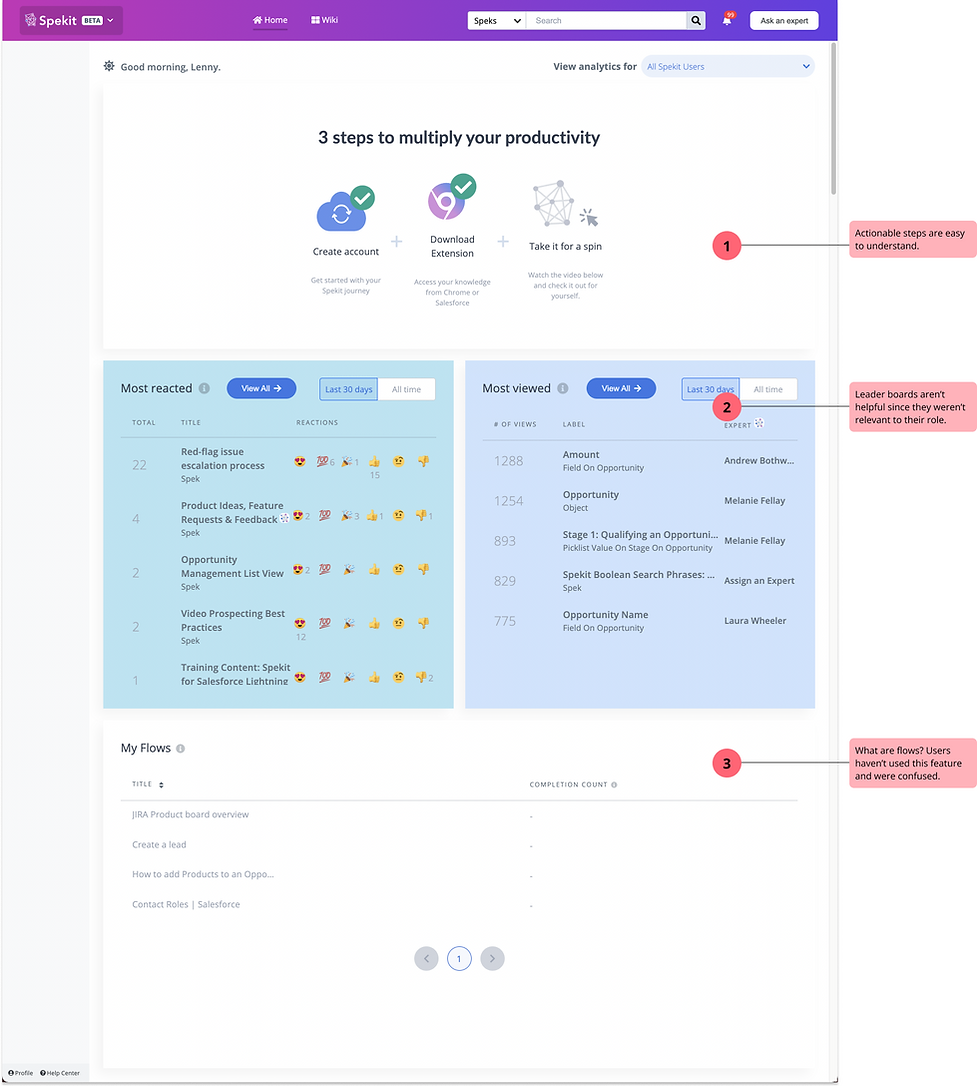The height and width of the screenshot is (1086, 977).
Task: Open How to add Products to an Oppo... flow
Action: point(203,875)
